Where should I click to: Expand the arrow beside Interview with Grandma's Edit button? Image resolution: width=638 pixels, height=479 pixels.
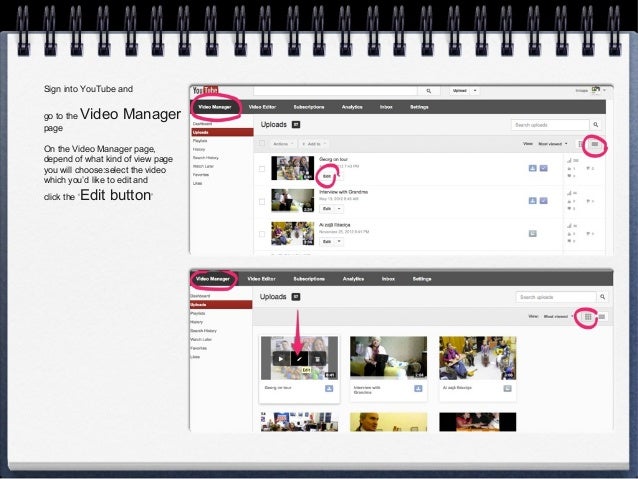click(339, 209)
